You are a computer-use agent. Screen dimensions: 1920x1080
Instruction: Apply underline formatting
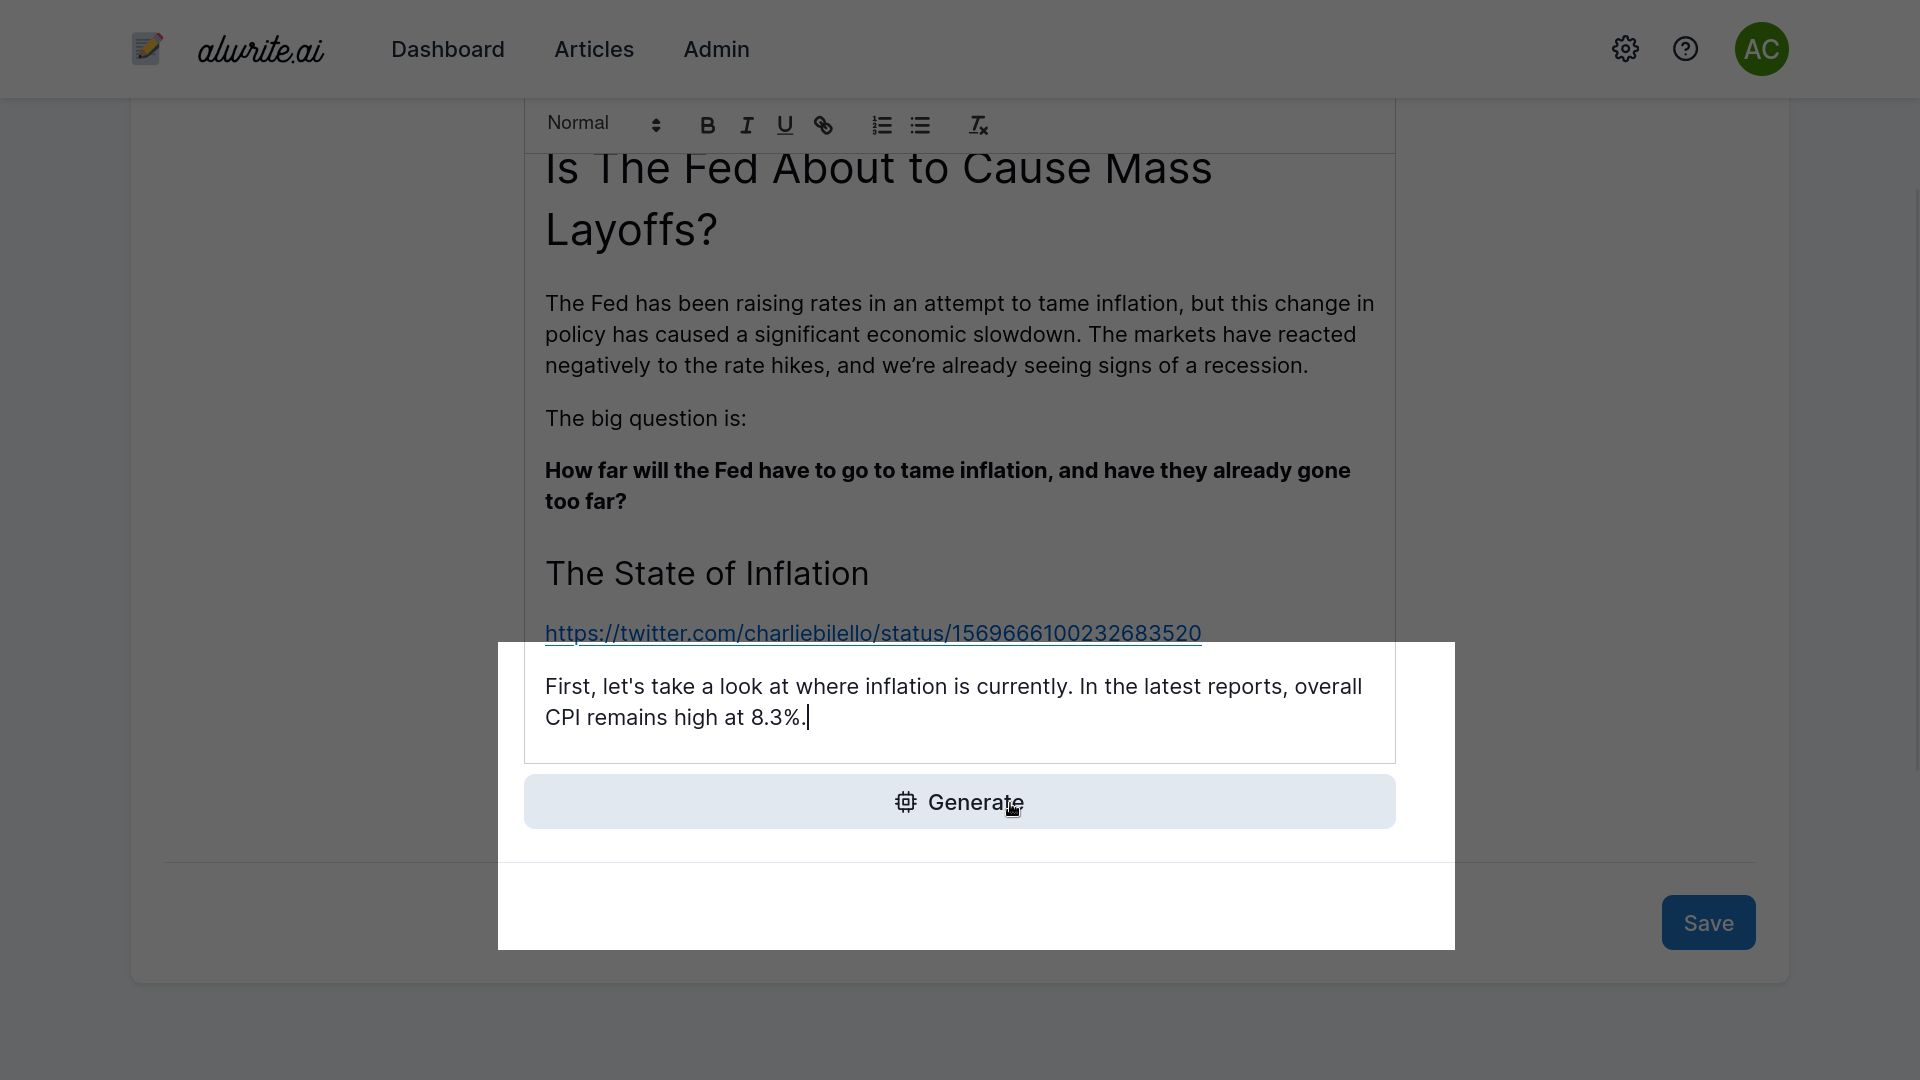784,124
